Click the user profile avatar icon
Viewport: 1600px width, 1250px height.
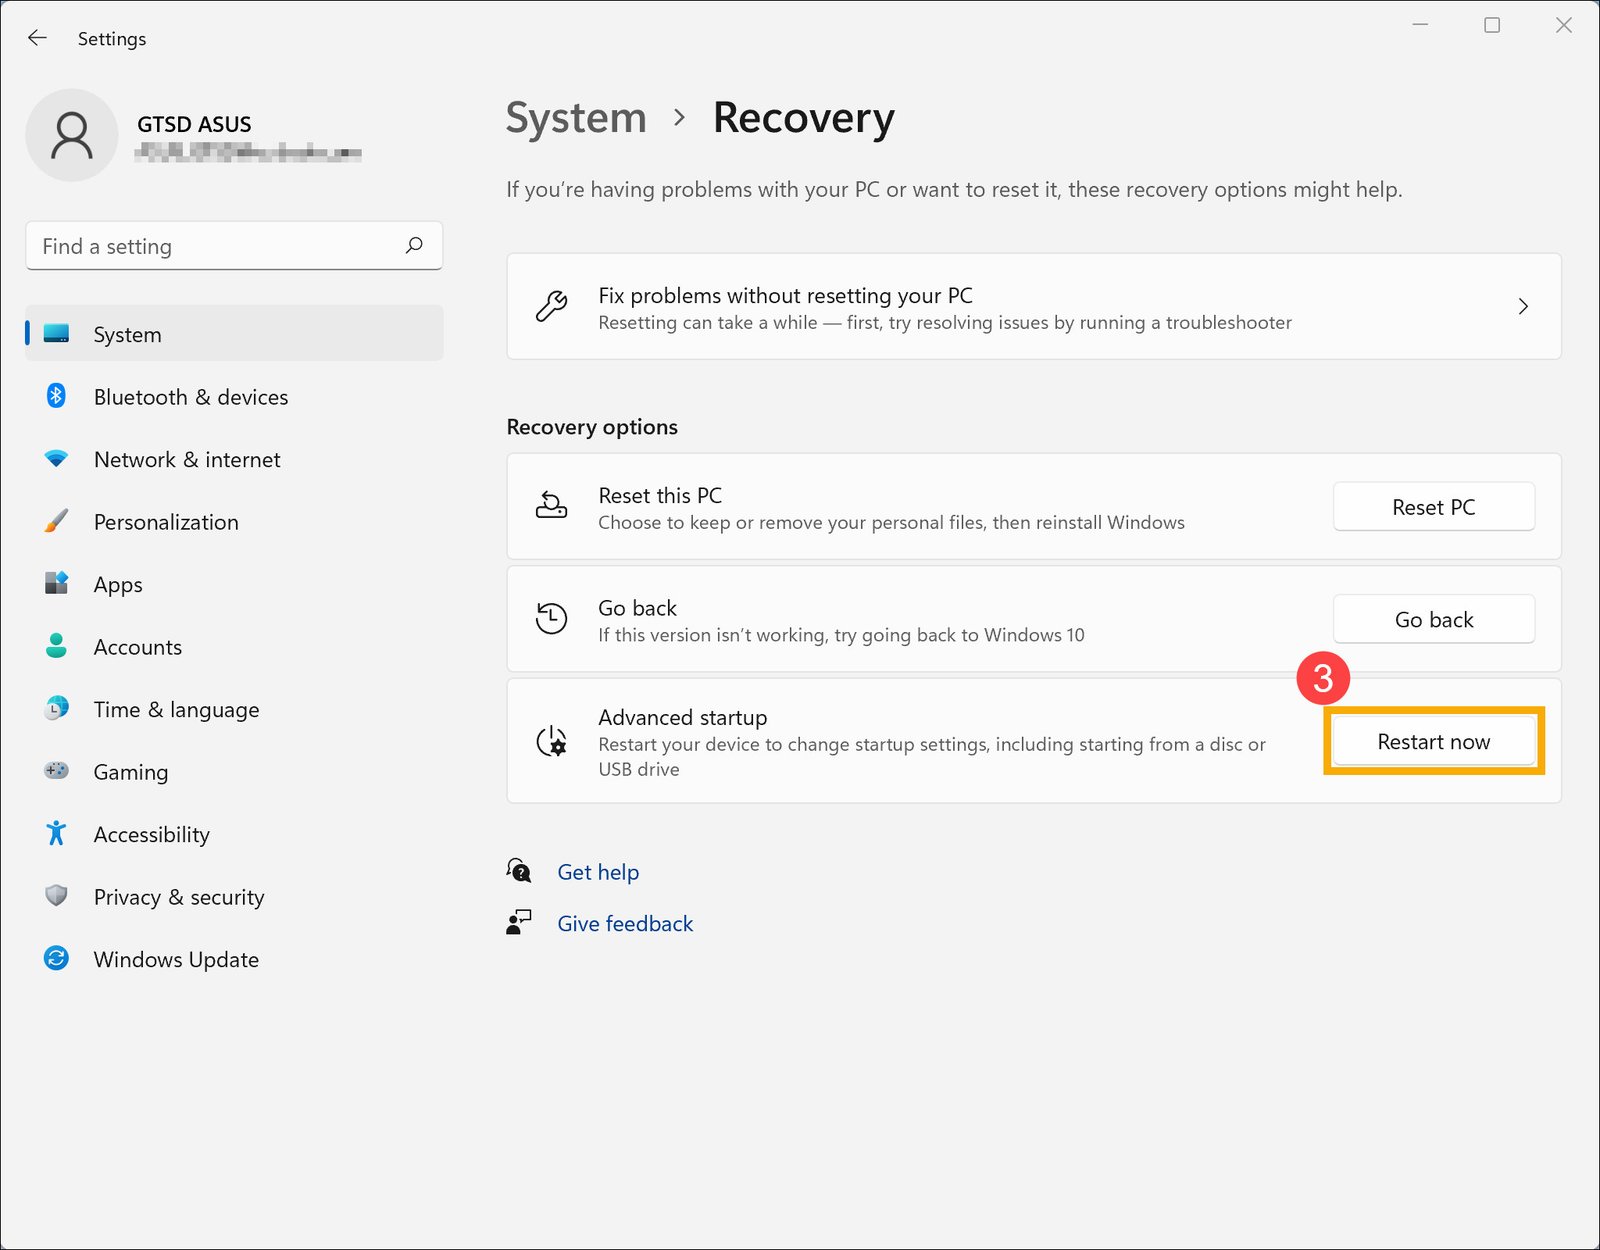[x=72, y=135]
